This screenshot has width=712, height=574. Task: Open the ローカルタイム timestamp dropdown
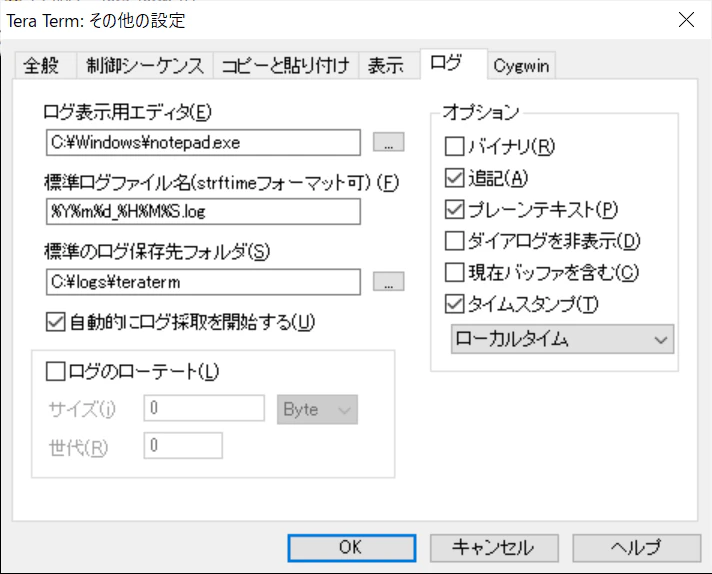562,339
